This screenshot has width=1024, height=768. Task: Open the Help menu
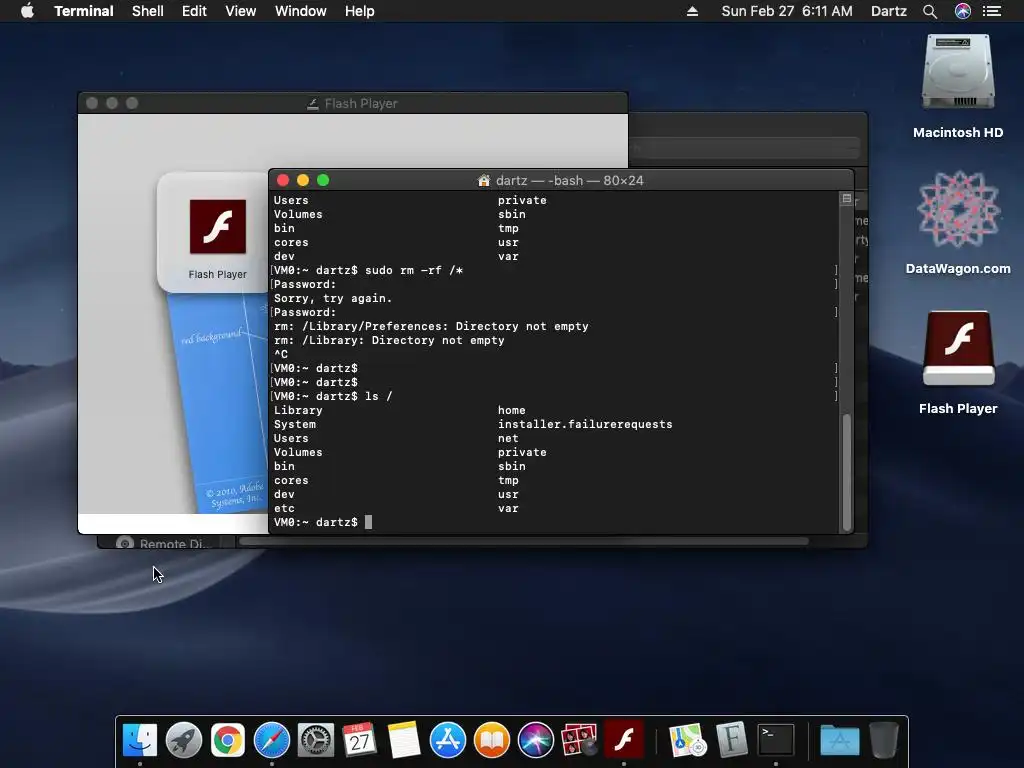pyautogui.click(x=360, y=11)
